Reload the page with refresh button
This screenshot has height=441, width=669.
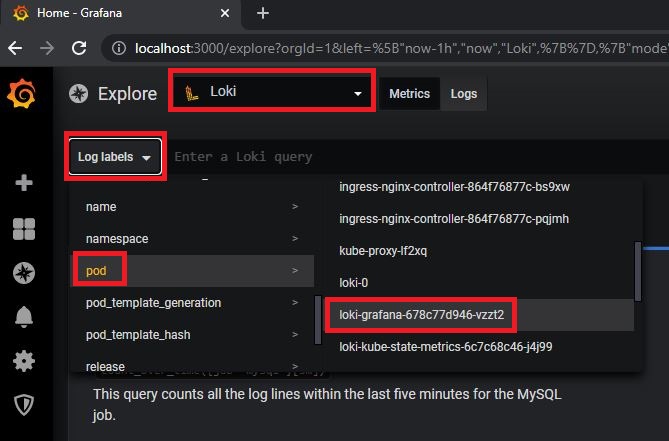tap(79, 48)
